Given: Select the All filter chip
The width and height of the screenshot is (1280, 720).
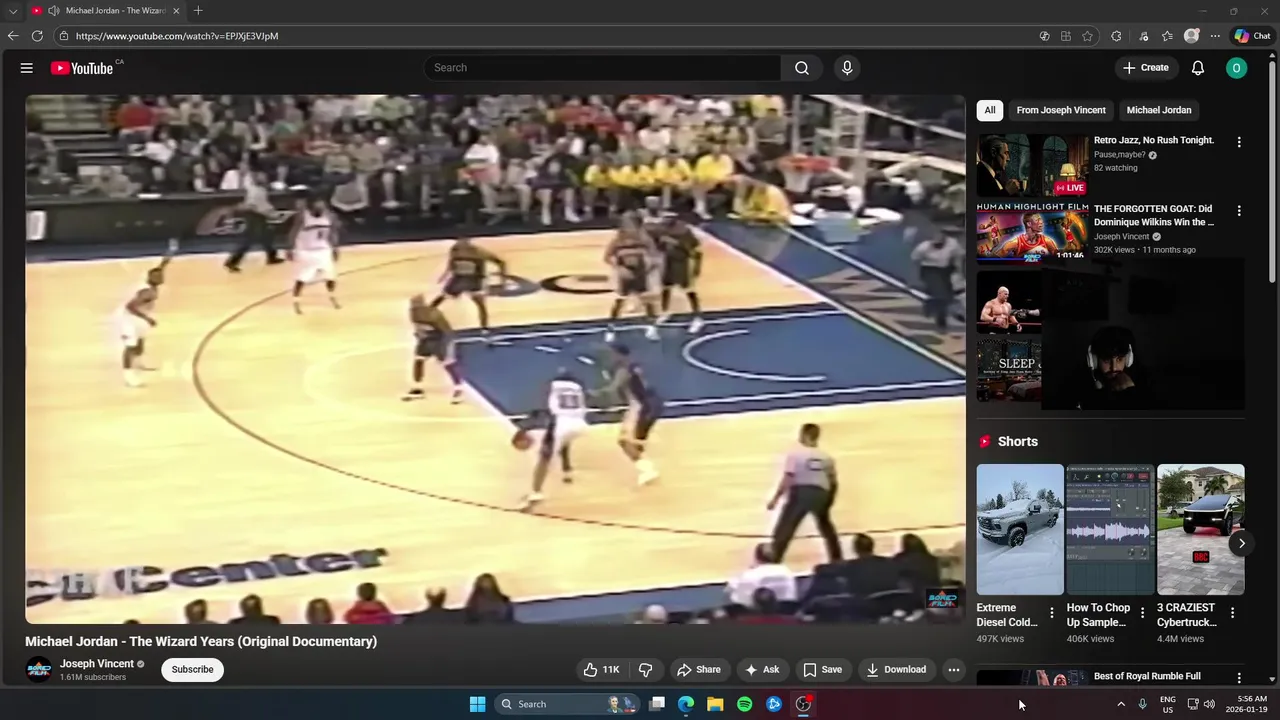Looking at the screenshot, I should [990, 110].
